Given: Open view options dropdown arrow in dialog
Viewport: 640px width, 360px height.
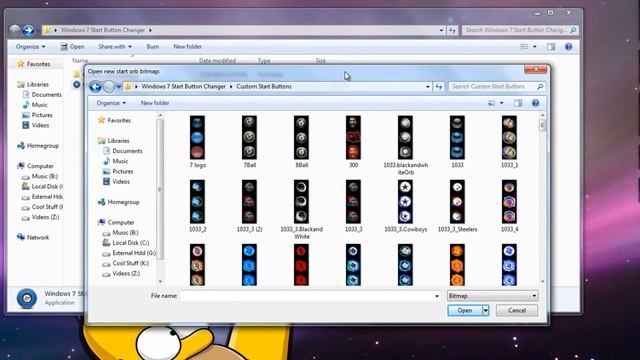Looking at the screenshot, I should coord(502,103).
